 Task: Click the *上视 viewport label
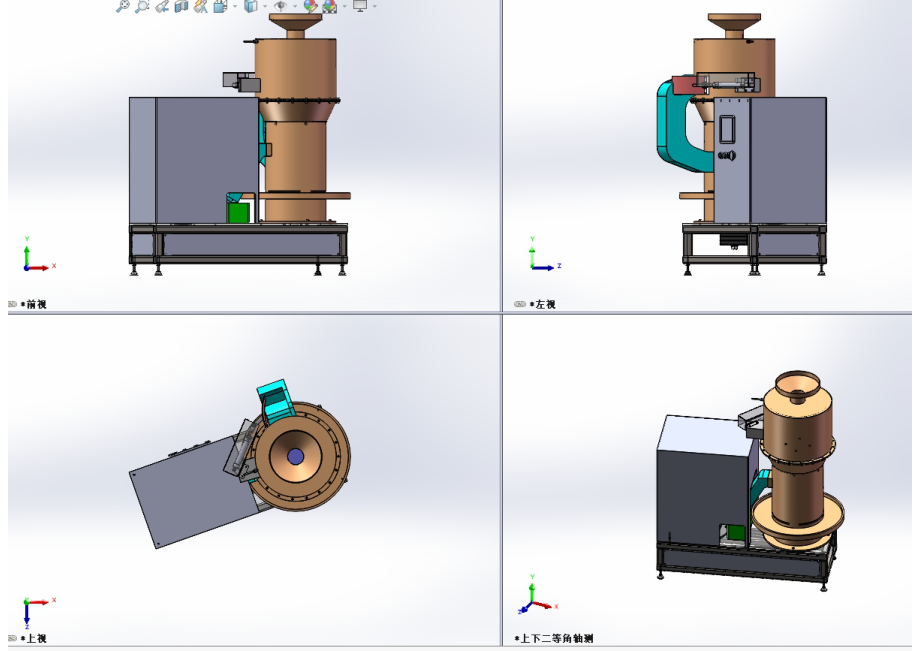tap(33, 638)
